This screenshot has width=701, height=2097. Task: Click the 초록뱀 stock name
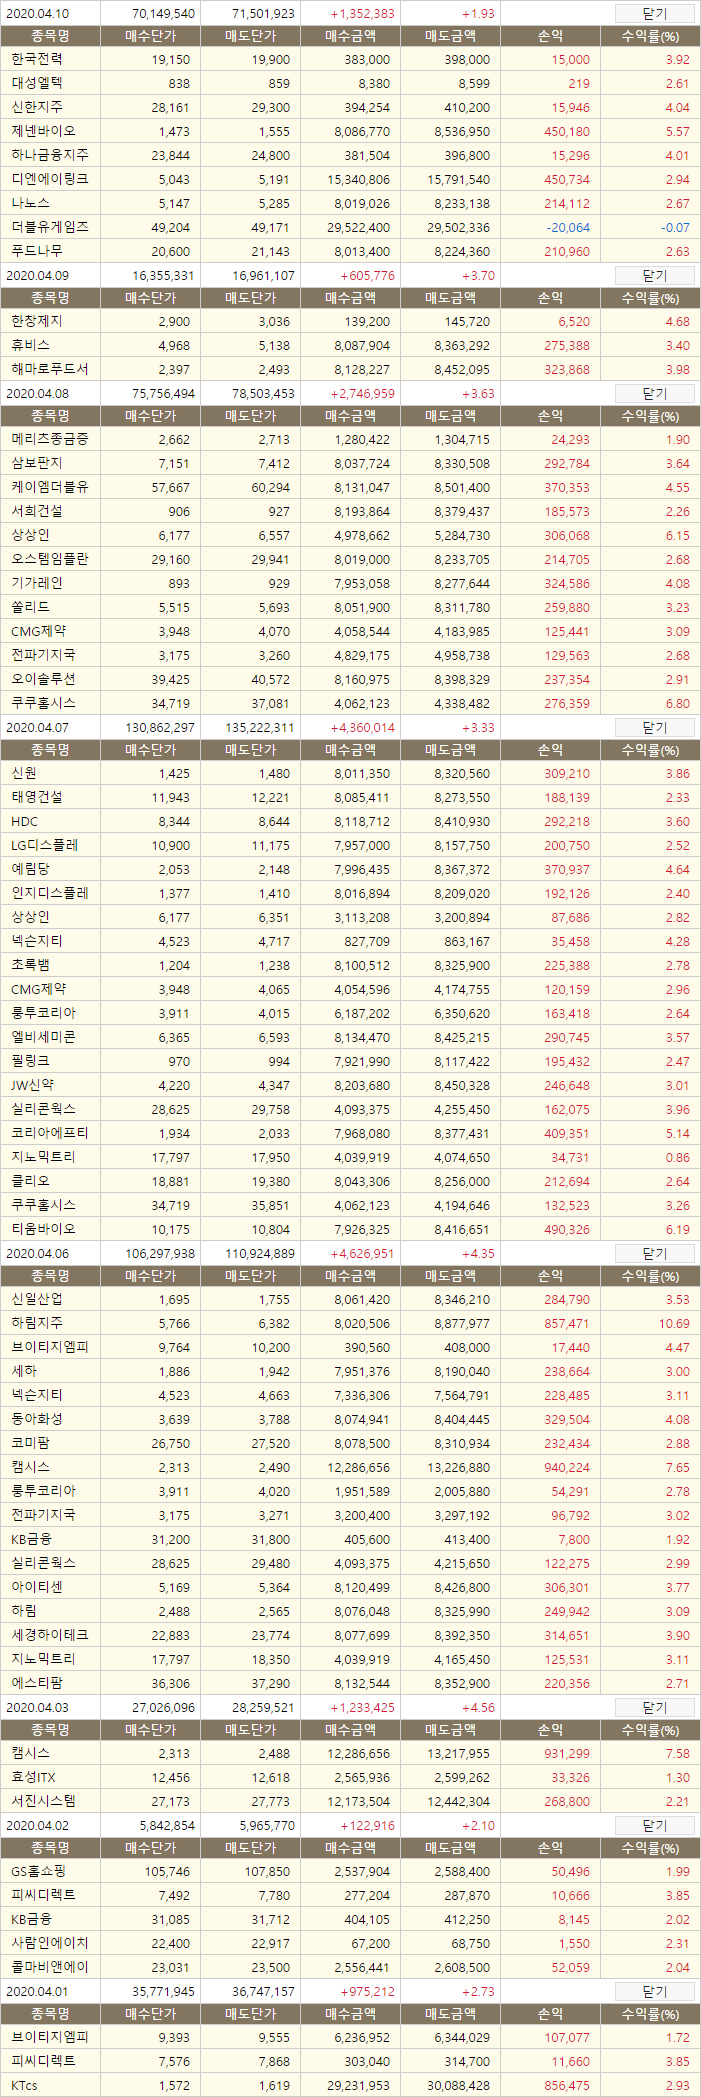click(30, 965)
